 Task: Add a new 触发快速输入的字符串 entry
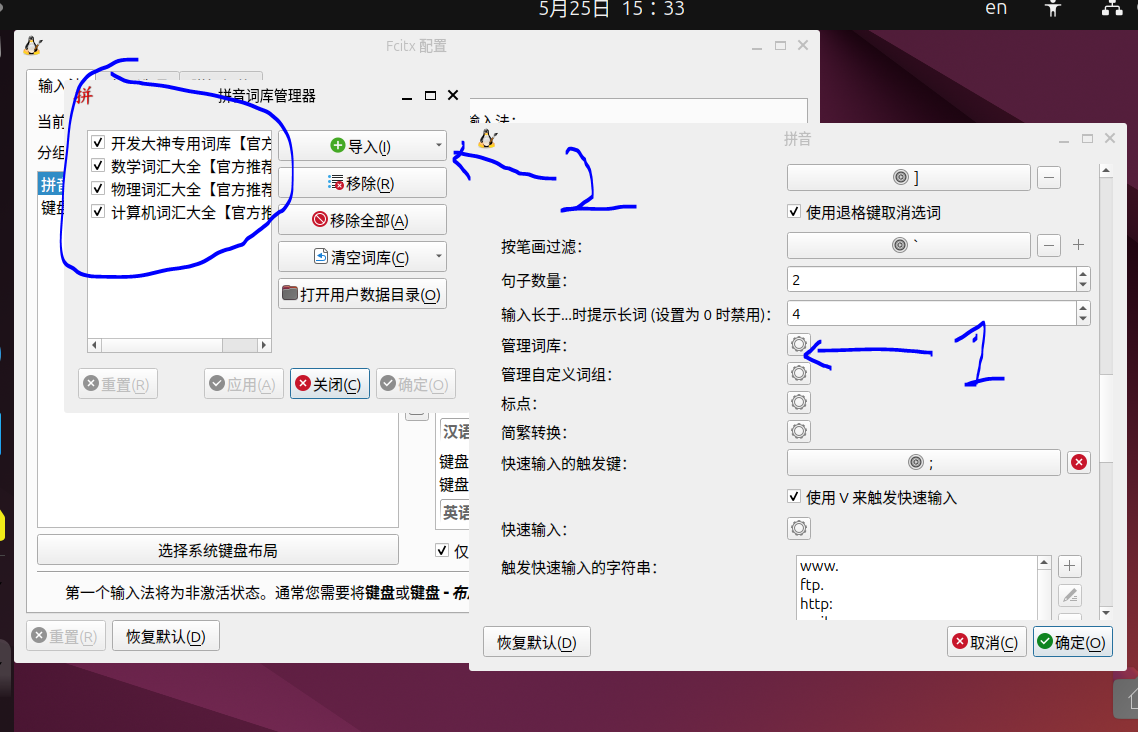[1070, 566]
